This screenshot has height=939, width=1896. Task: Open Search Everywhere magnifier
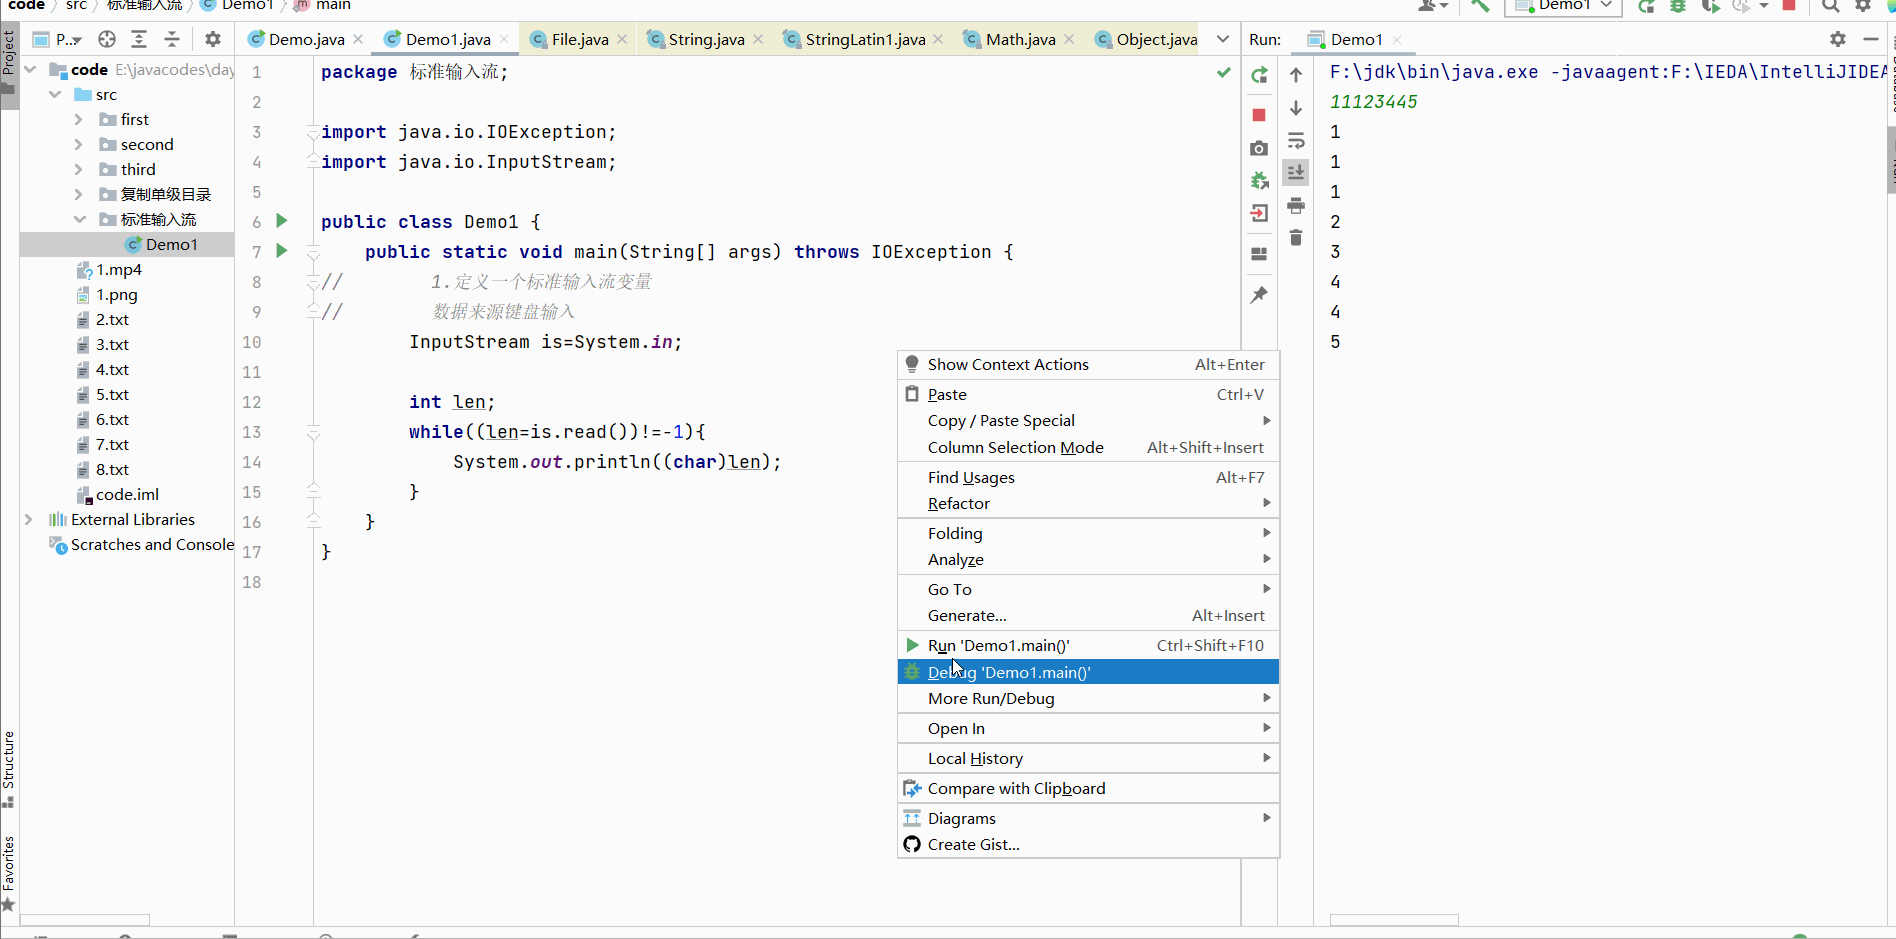(1830, 5)
